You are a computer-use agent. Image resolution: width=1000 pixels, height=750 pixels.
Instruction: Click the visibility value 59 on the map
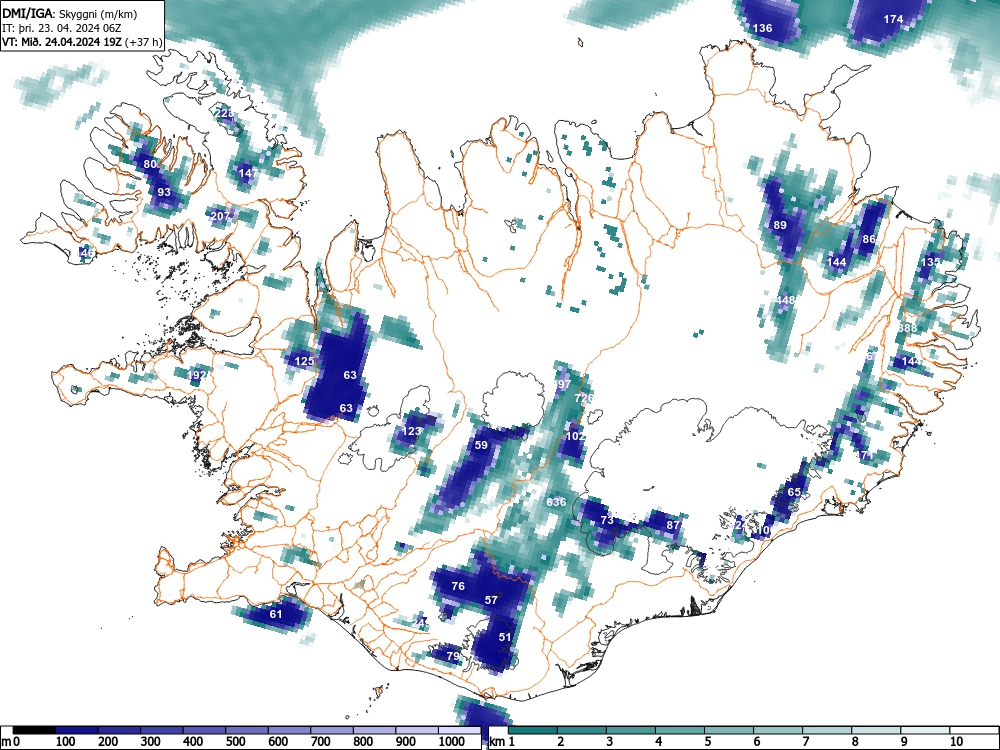click(481, 445)
